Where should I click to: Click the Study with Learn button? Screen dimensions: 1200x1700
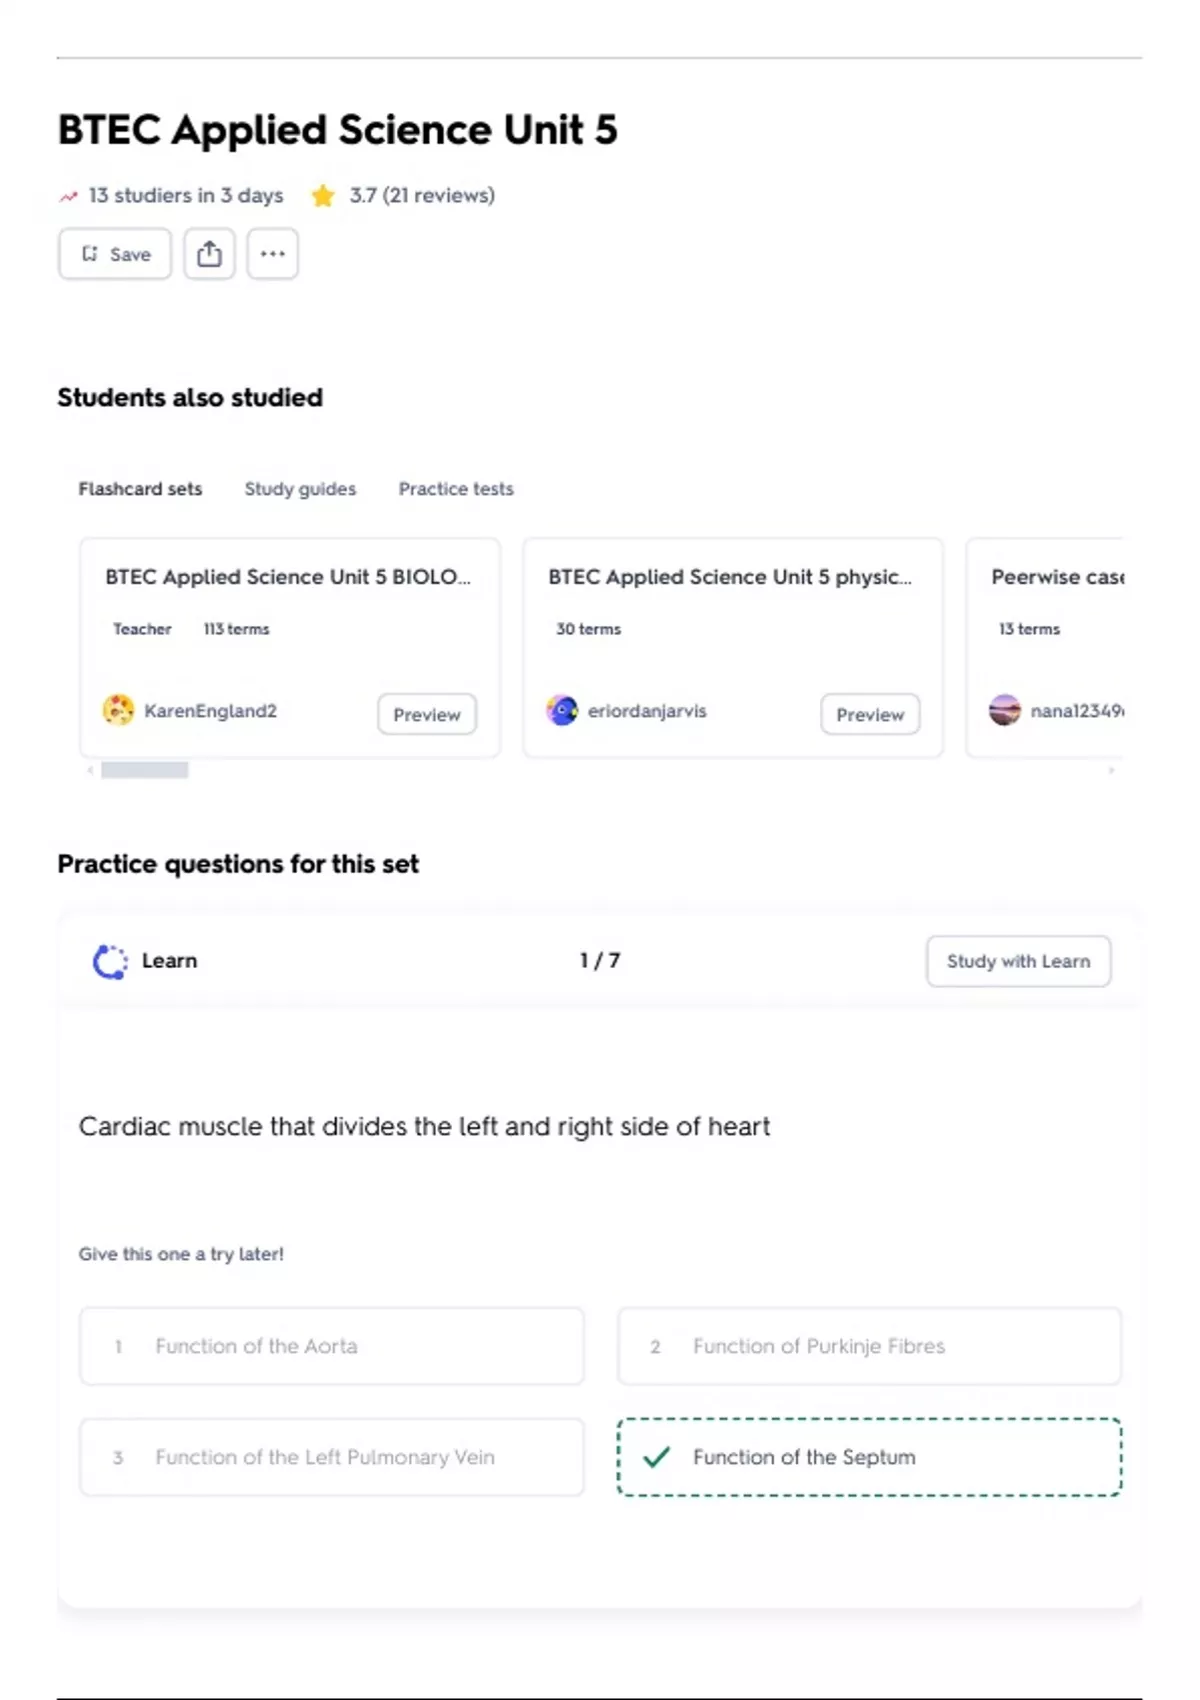point(1018,961)
